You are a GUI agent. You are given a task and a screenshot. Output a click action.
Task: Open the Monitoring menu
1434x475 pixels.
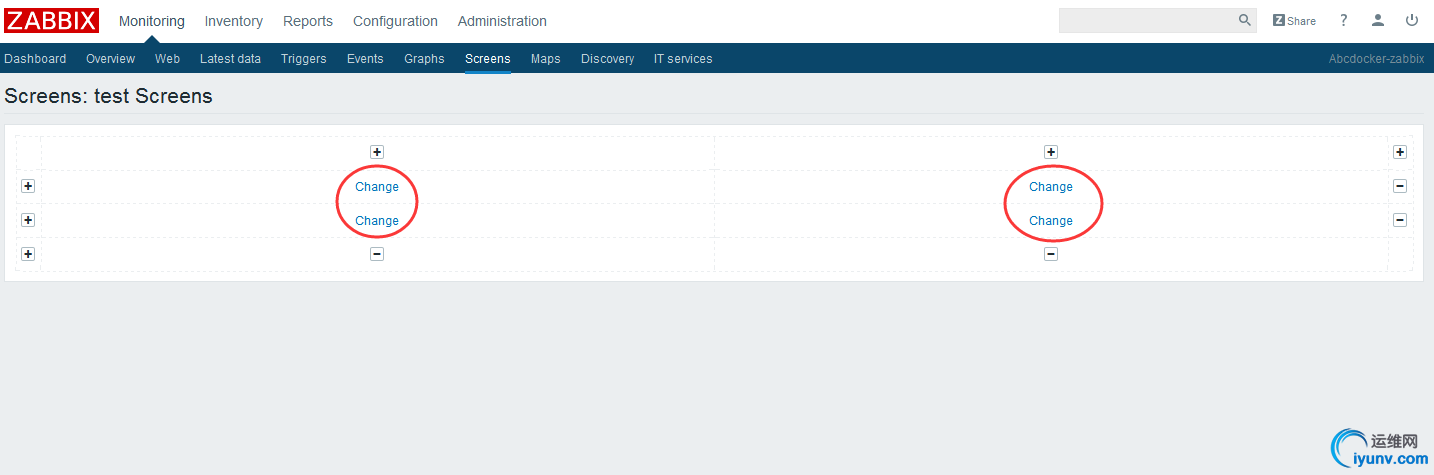(x=152, y=21)
